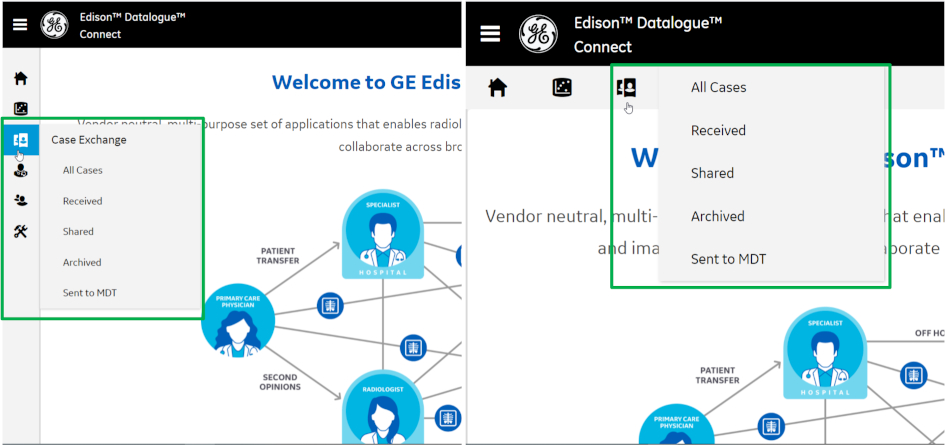Choose Shared in left flyout menu

[78, 232]
